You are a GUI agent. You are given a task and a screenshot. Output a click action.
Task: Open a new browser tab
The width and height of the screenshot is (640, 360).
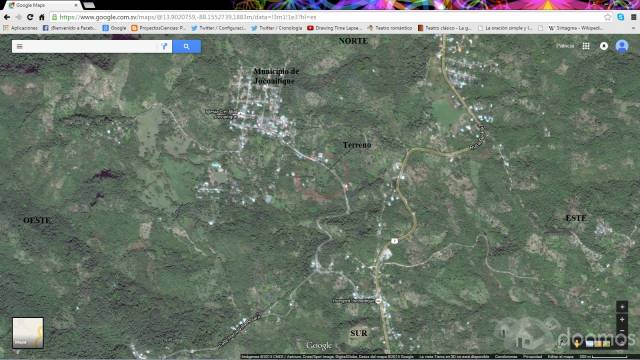click(x=89, y=5)
